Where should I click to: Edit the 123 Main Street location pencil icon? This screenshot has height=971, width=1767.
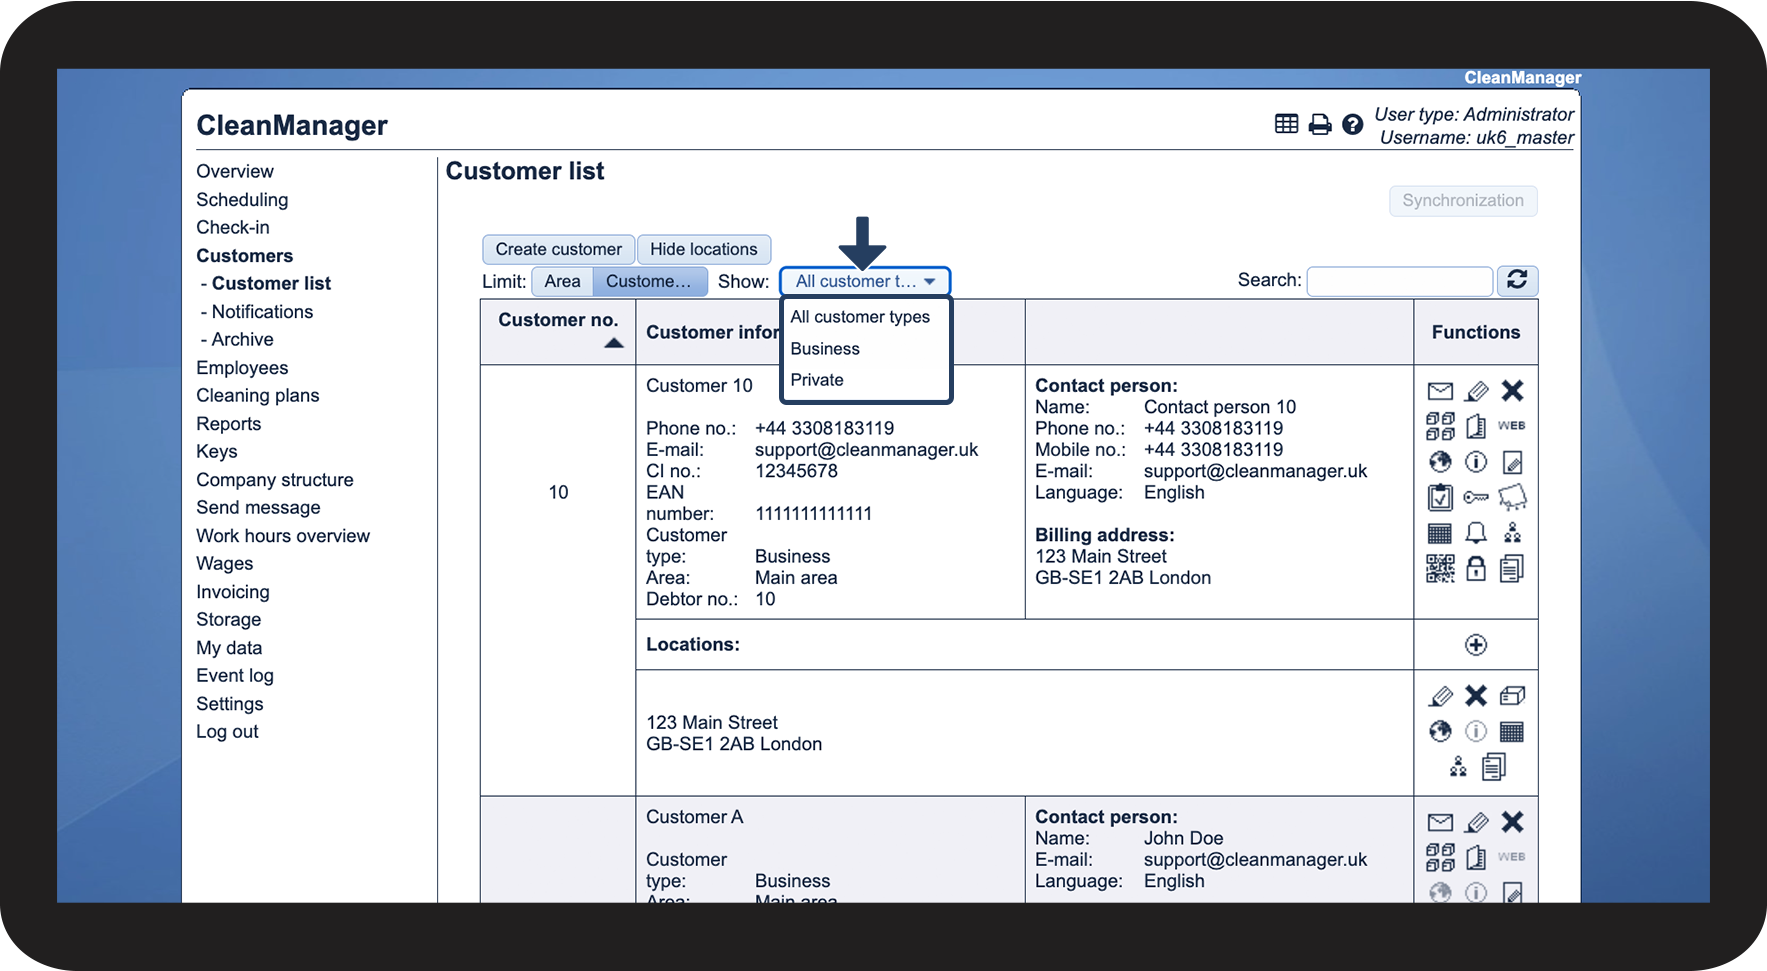coord(1440,696)
